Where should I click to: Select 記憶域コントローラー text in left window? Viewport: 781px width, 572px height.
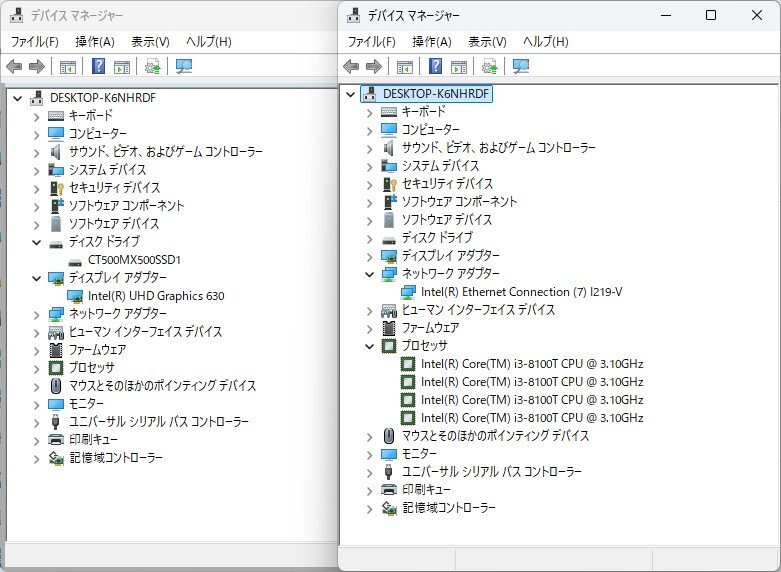tap(116, 457)
